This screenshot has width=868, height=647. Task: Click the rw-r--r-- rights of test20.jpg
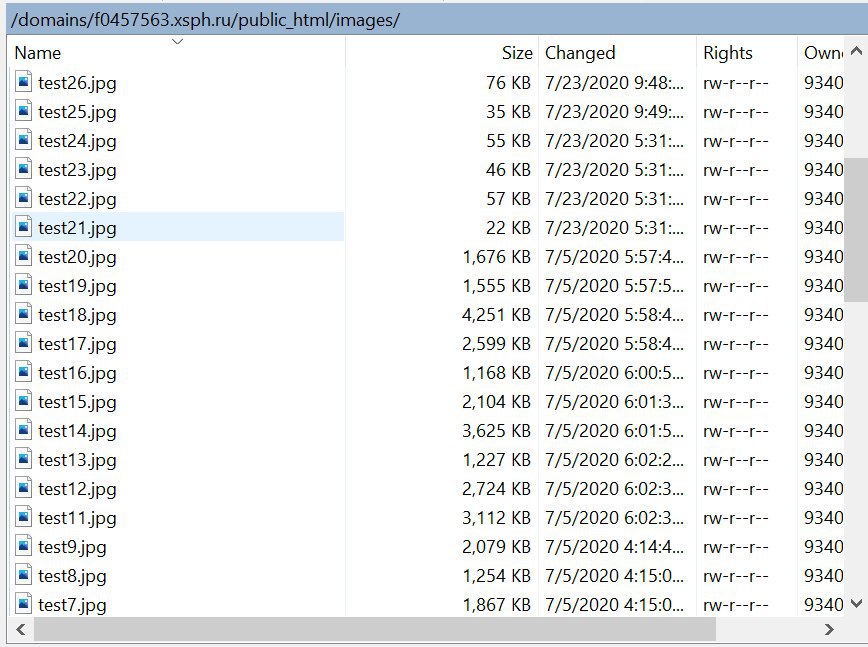pyautogui.click(x=736, y=257)
